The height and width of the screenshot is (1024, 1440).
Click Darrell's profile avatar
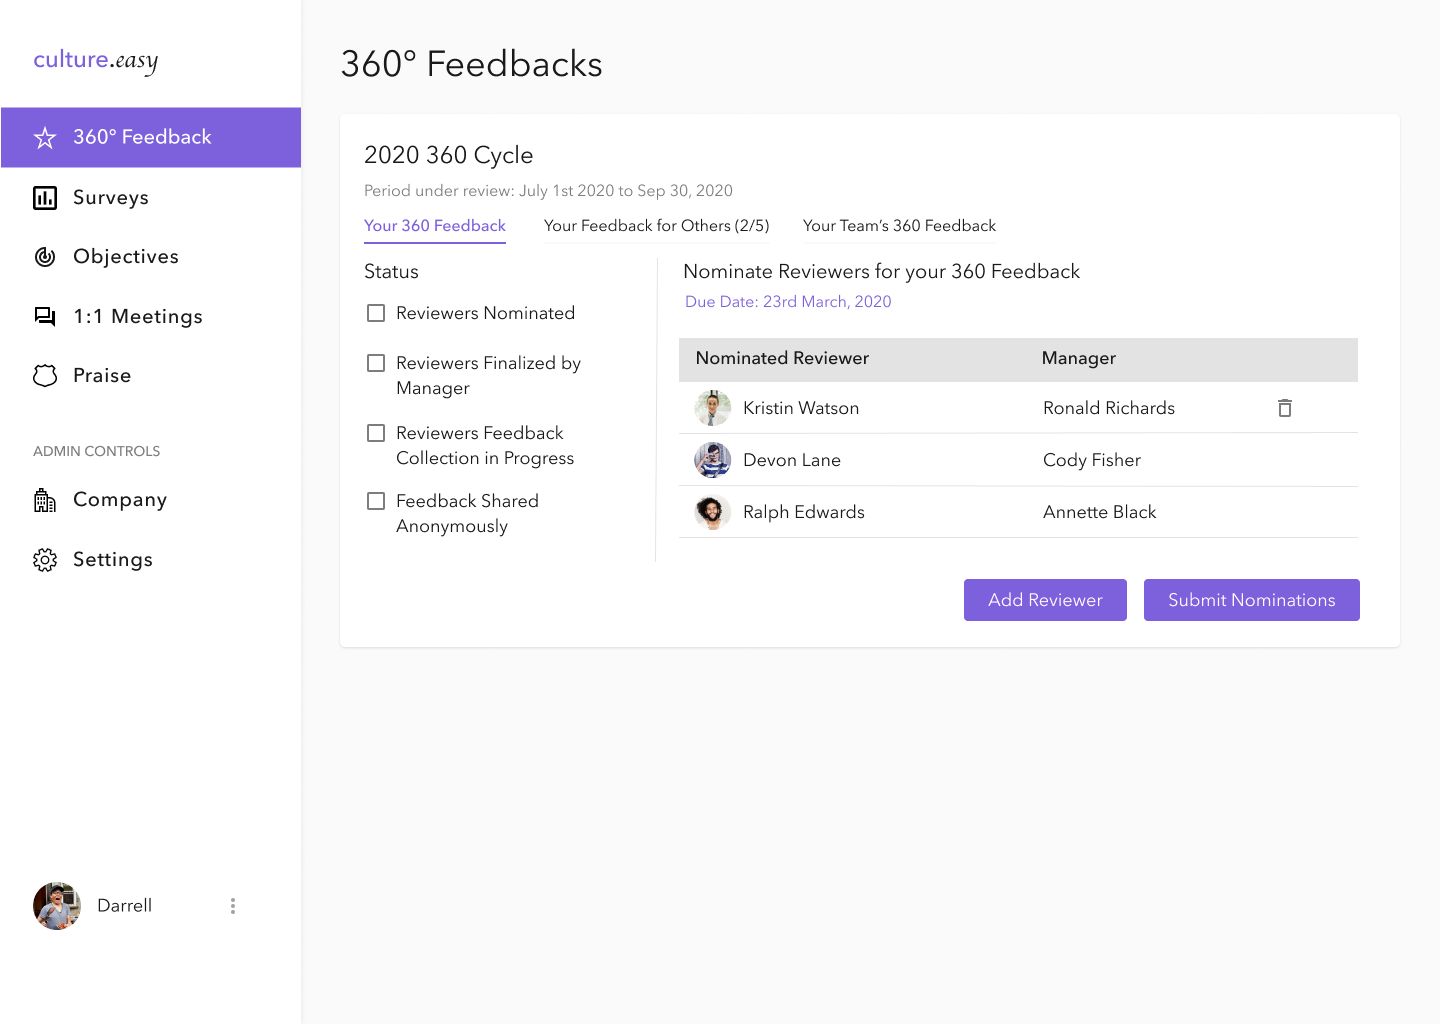tap(57, 906)
